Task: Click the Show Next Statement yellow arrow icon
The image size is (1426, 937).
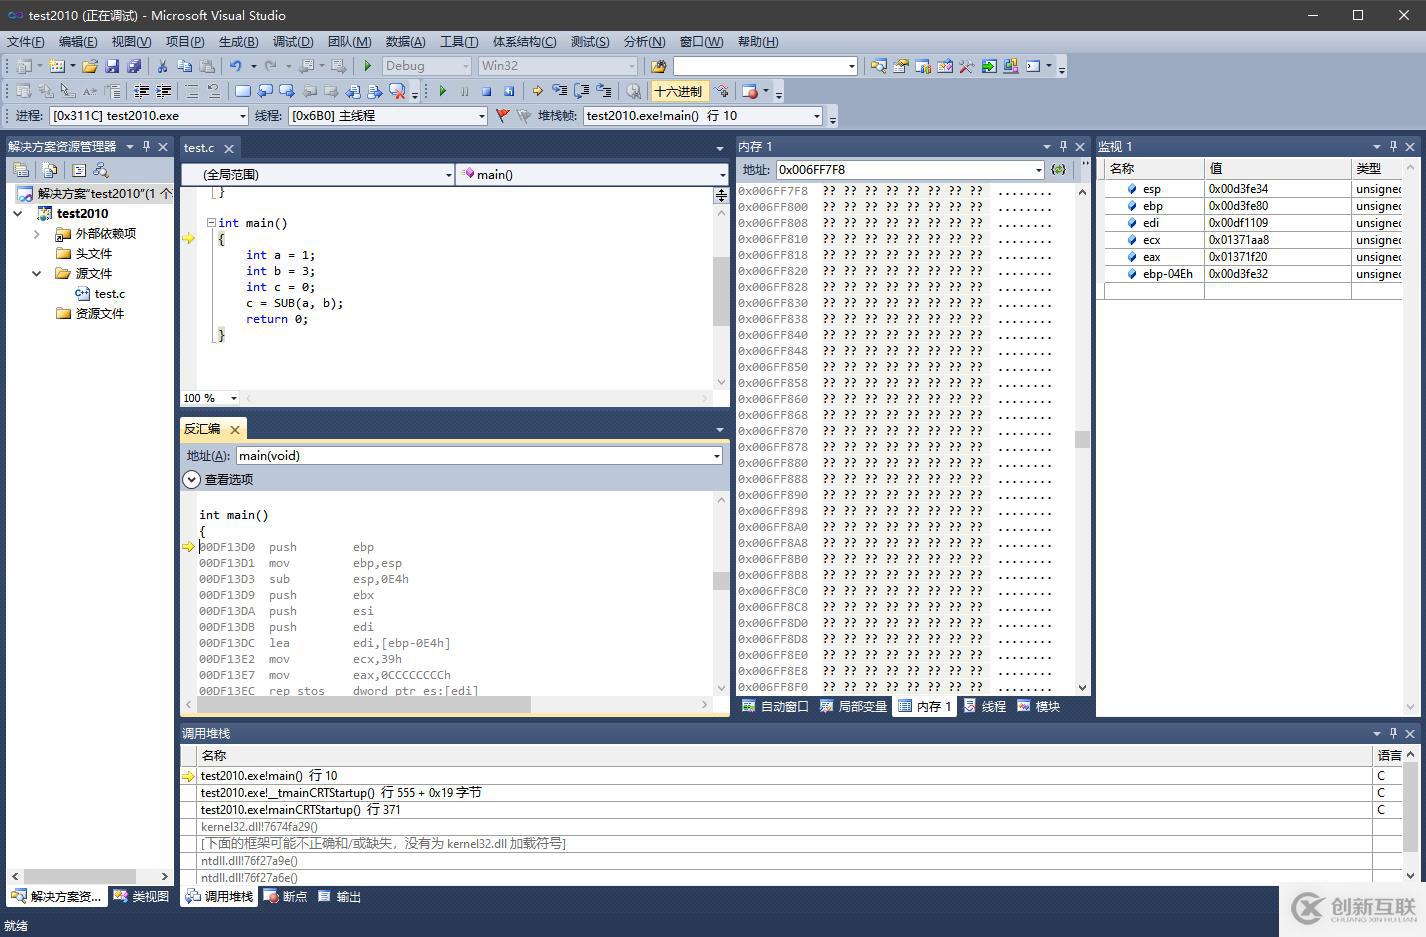Action: [x=537, y=91]
